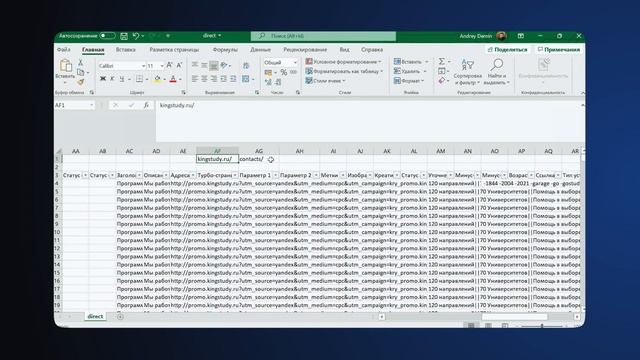Open filter dropdown for Параметр 1 column
This screenshot has height=360, width=640.
pos(276,175)
